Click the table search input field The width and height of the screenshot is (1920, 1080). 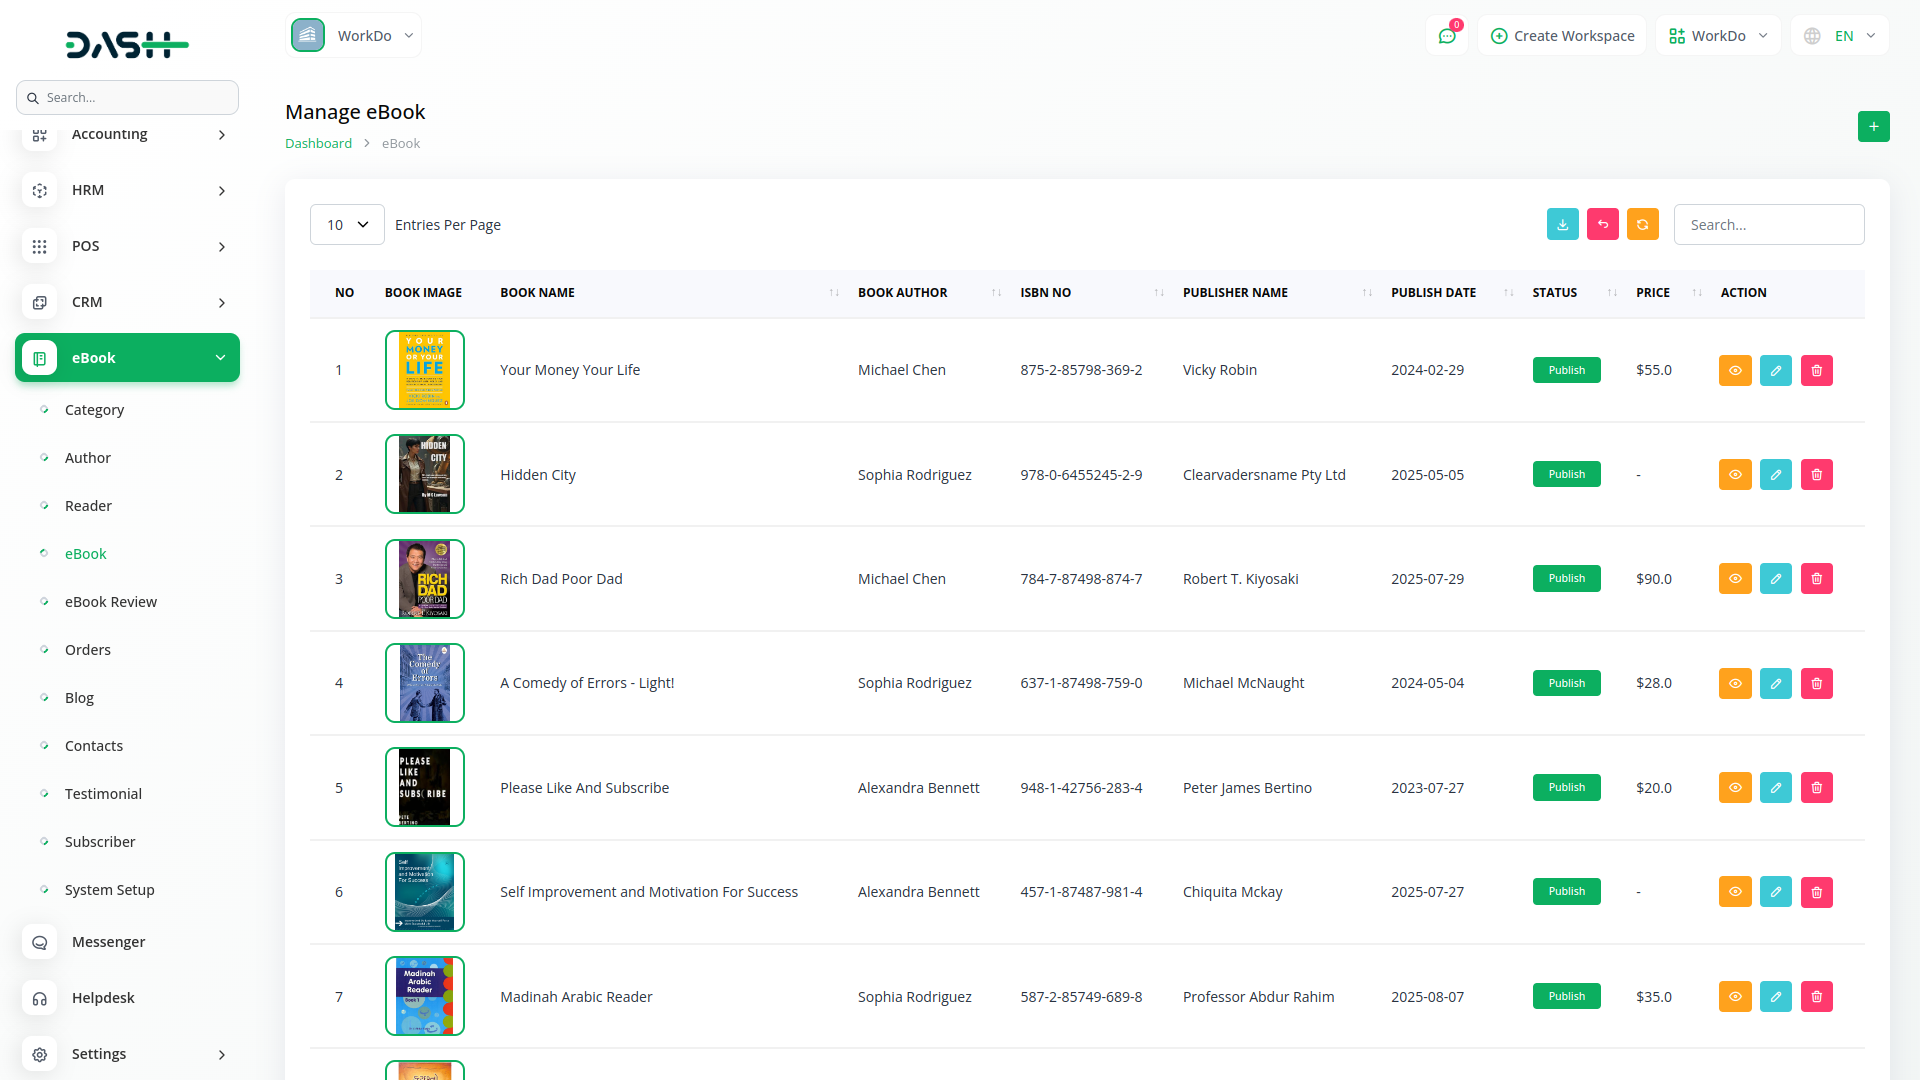point(1768,225)
